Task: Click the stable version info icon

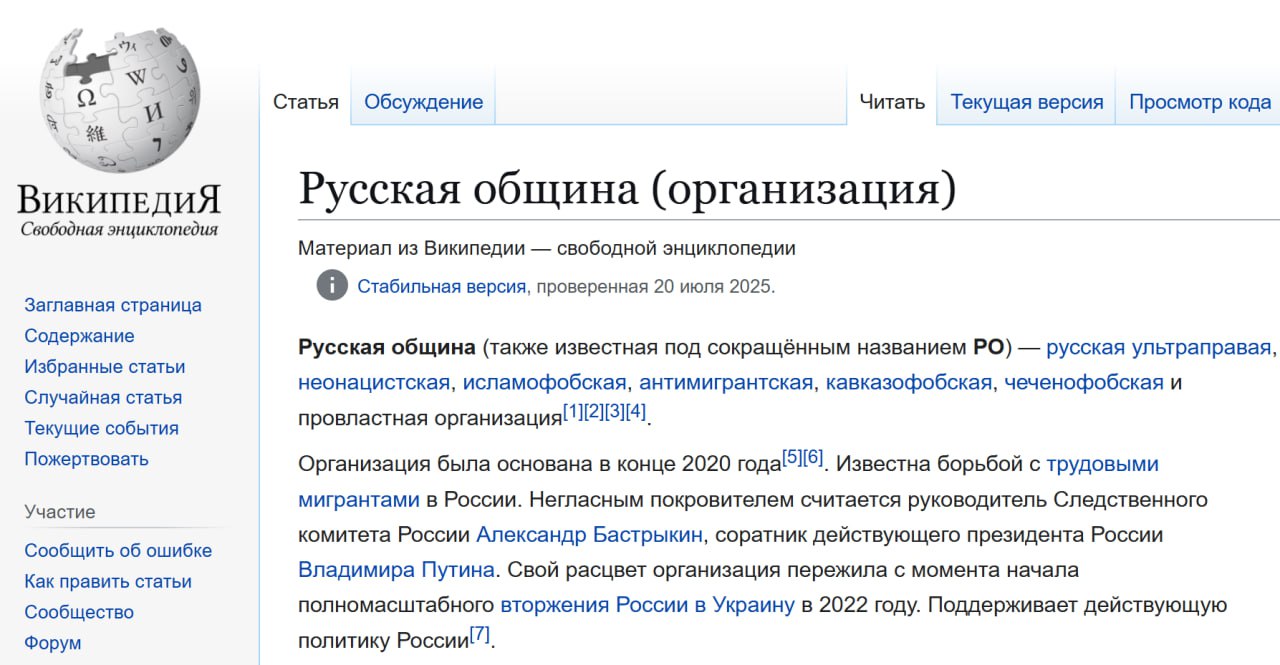Action: pos(332,286)
